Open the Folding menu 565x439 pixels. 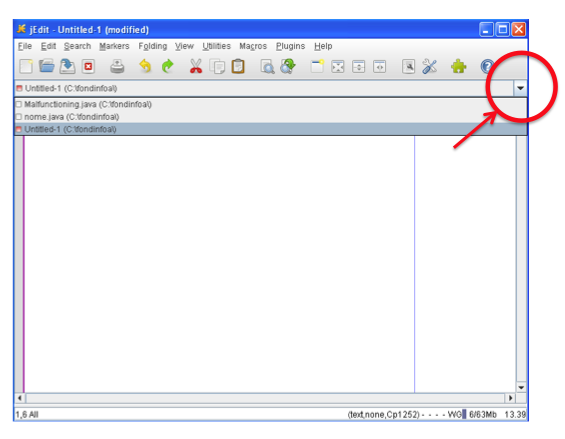pyautogui.click(x=153, y=46)
